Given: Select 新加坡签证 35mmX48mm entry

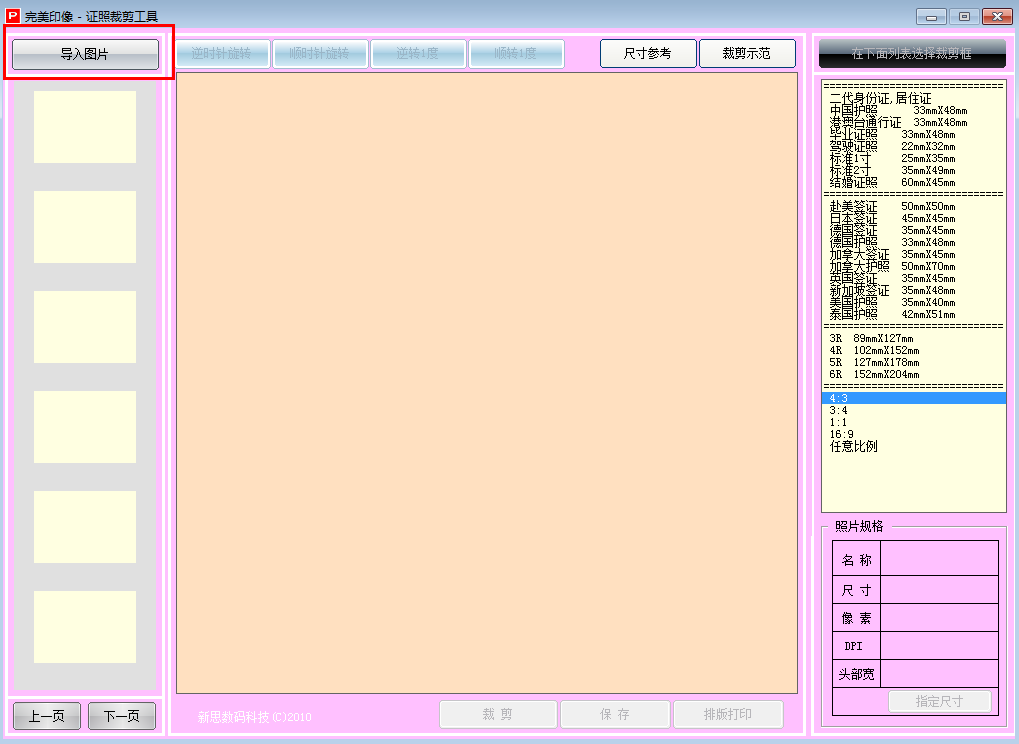Looking at the screenshot, I should [914, 290].
